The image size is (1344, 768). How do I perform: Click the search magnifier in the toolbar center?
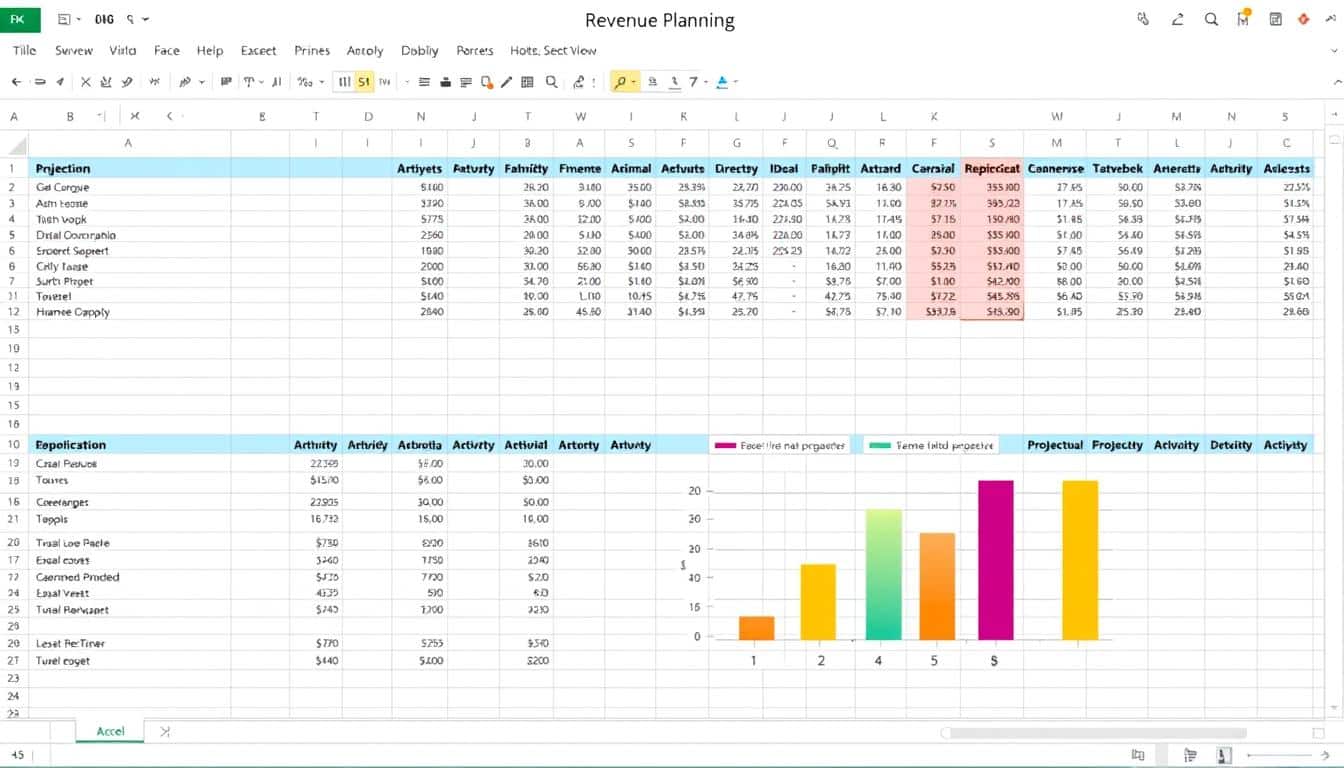pos(551,82)
